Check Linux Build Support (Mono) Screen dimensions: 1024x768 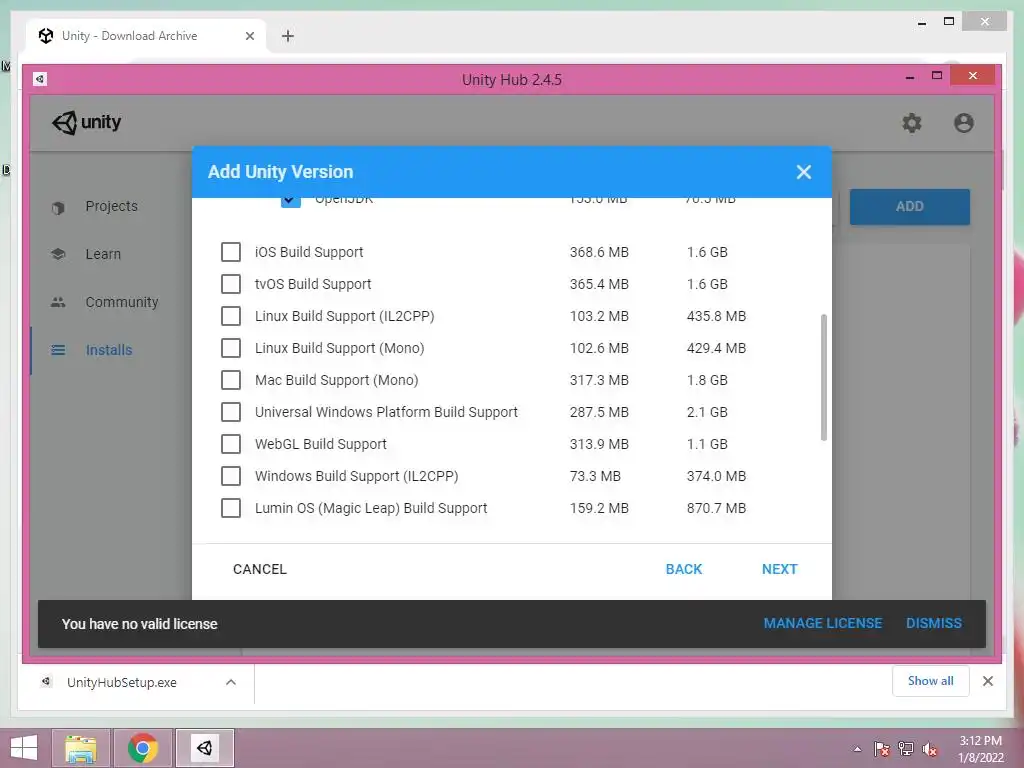tap(231, 348)
